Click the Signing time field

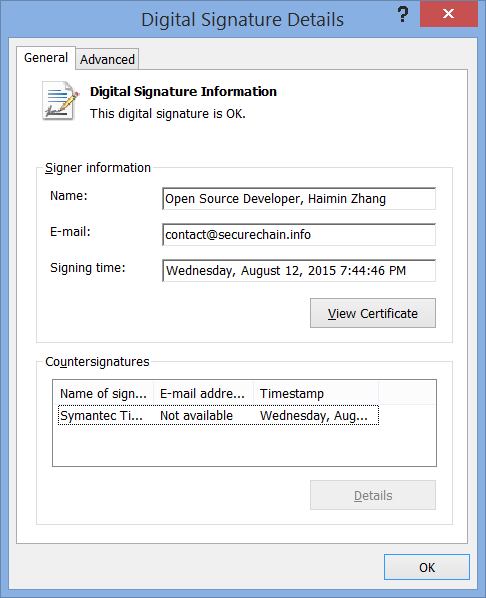[x=299, y=270]
